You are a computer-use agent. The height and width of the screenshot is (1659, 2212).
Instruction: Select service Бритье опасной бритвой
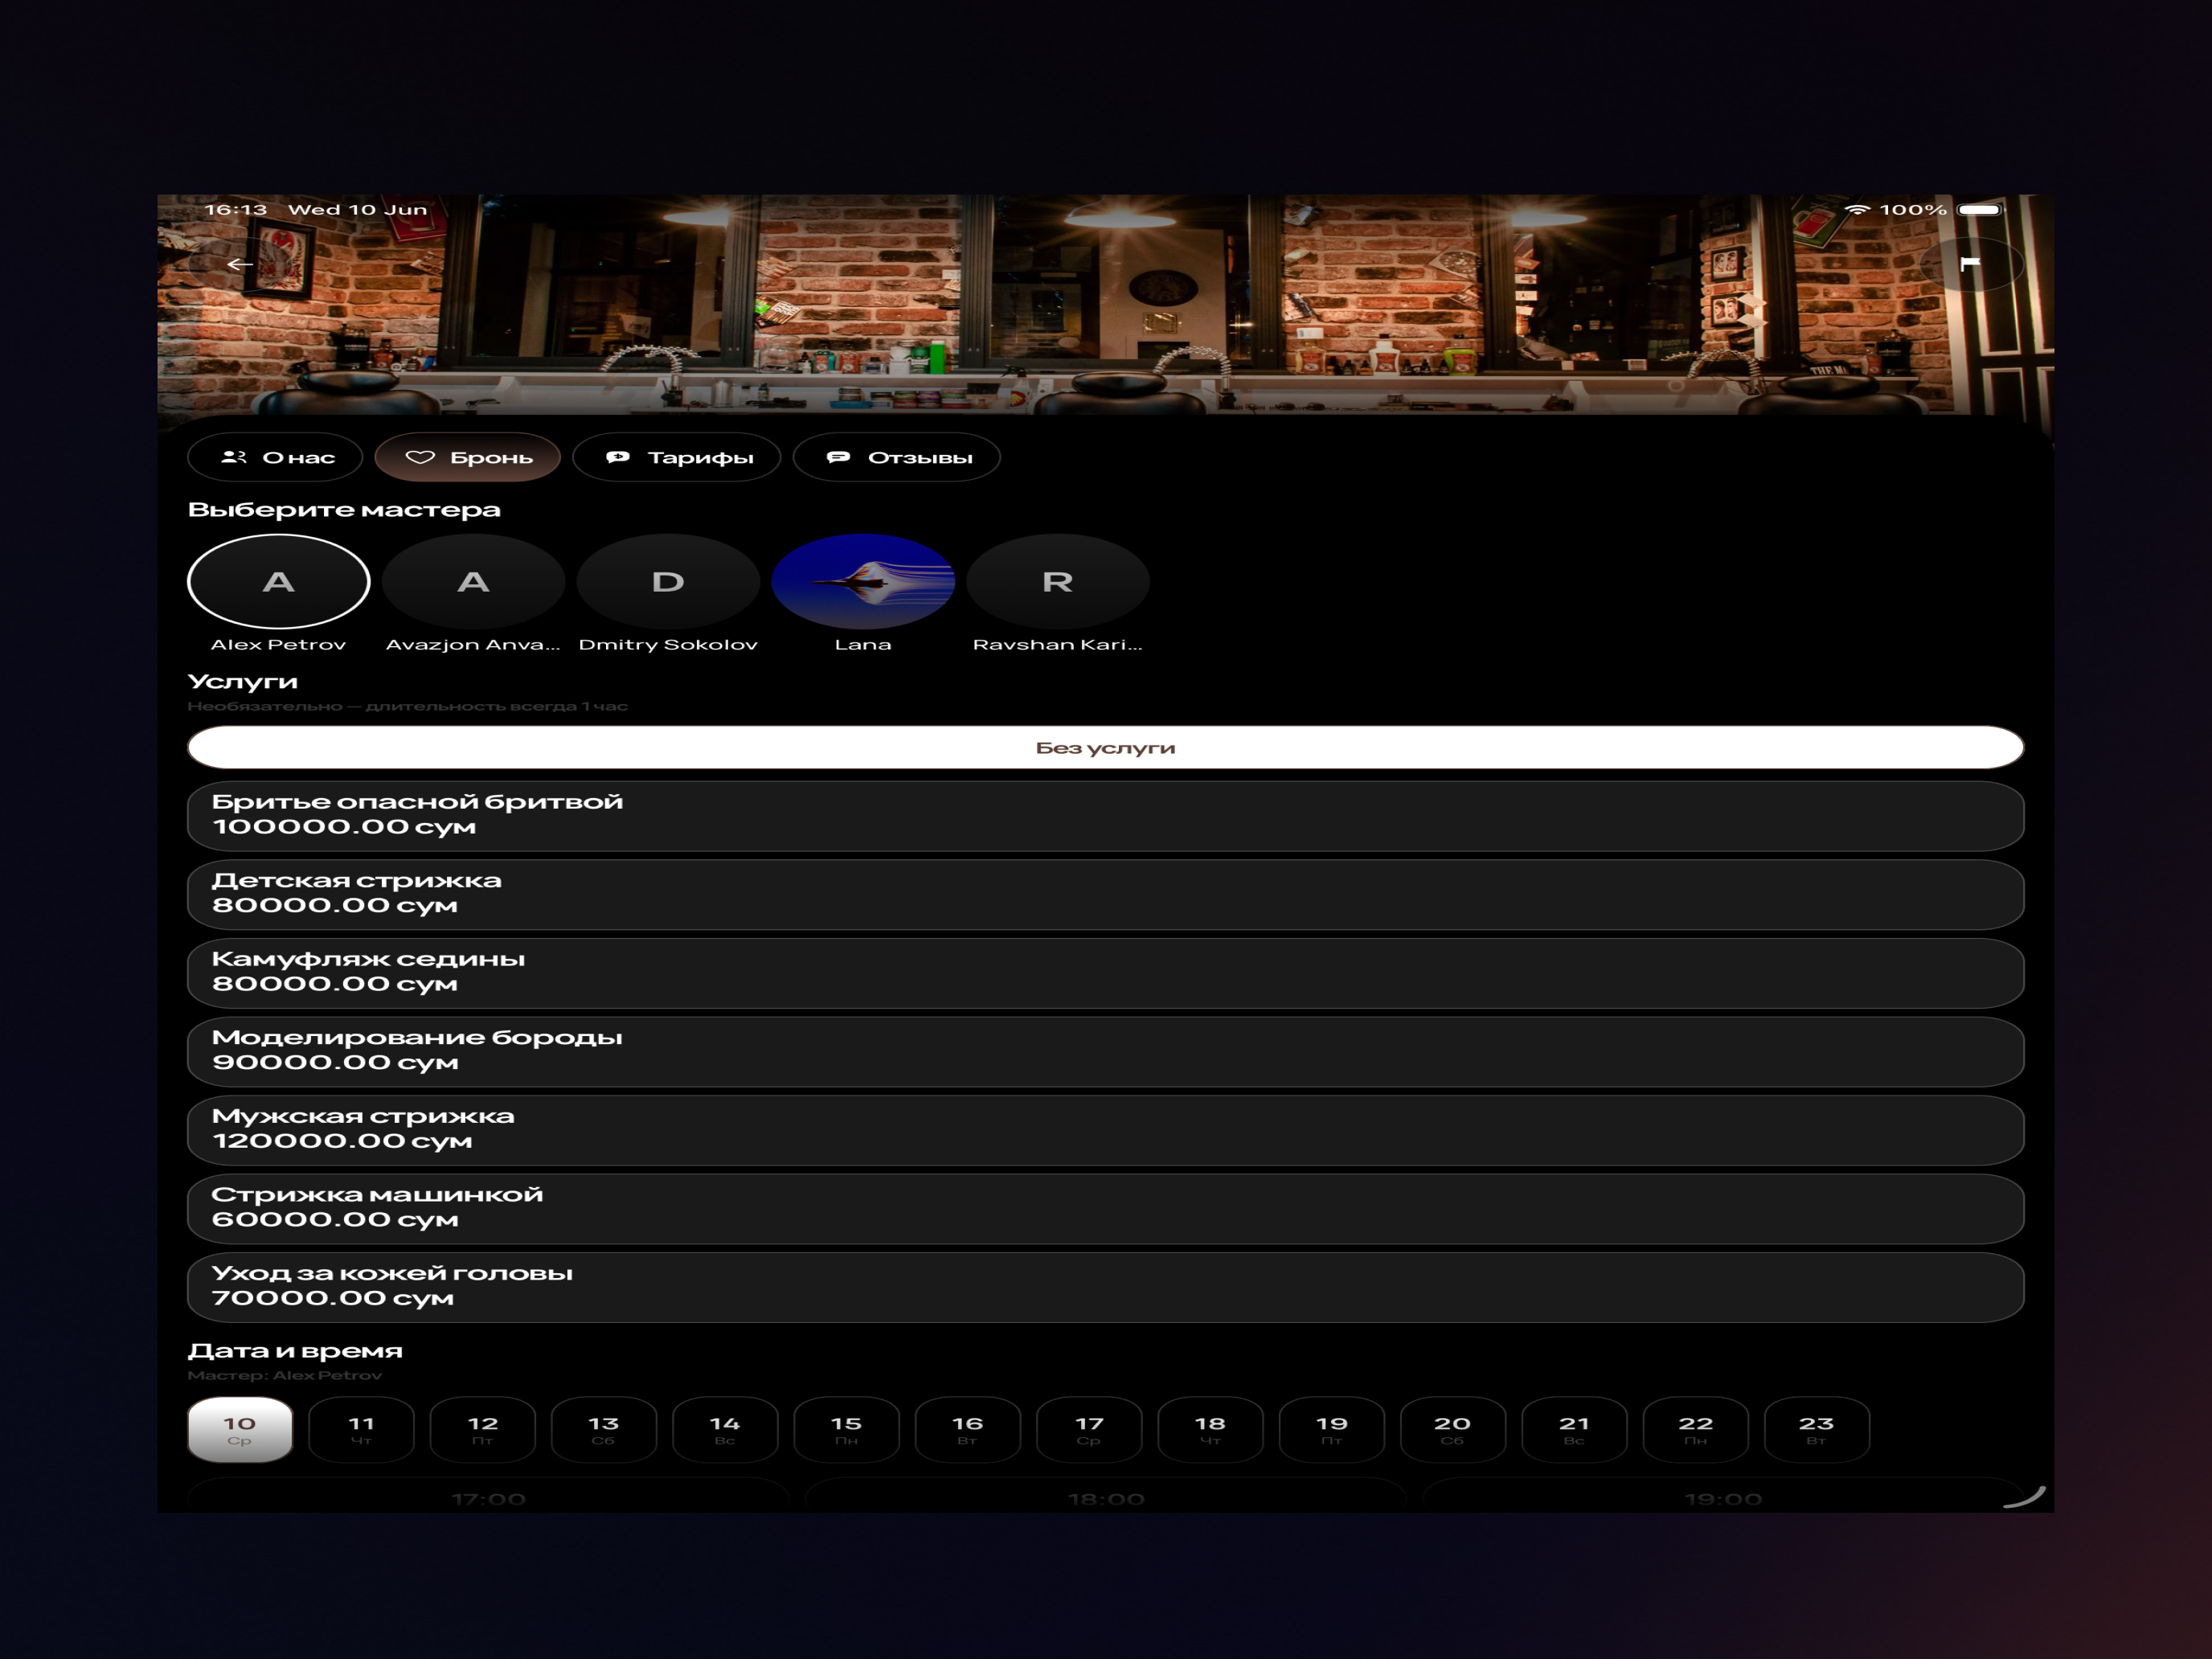pos(1106,816)
